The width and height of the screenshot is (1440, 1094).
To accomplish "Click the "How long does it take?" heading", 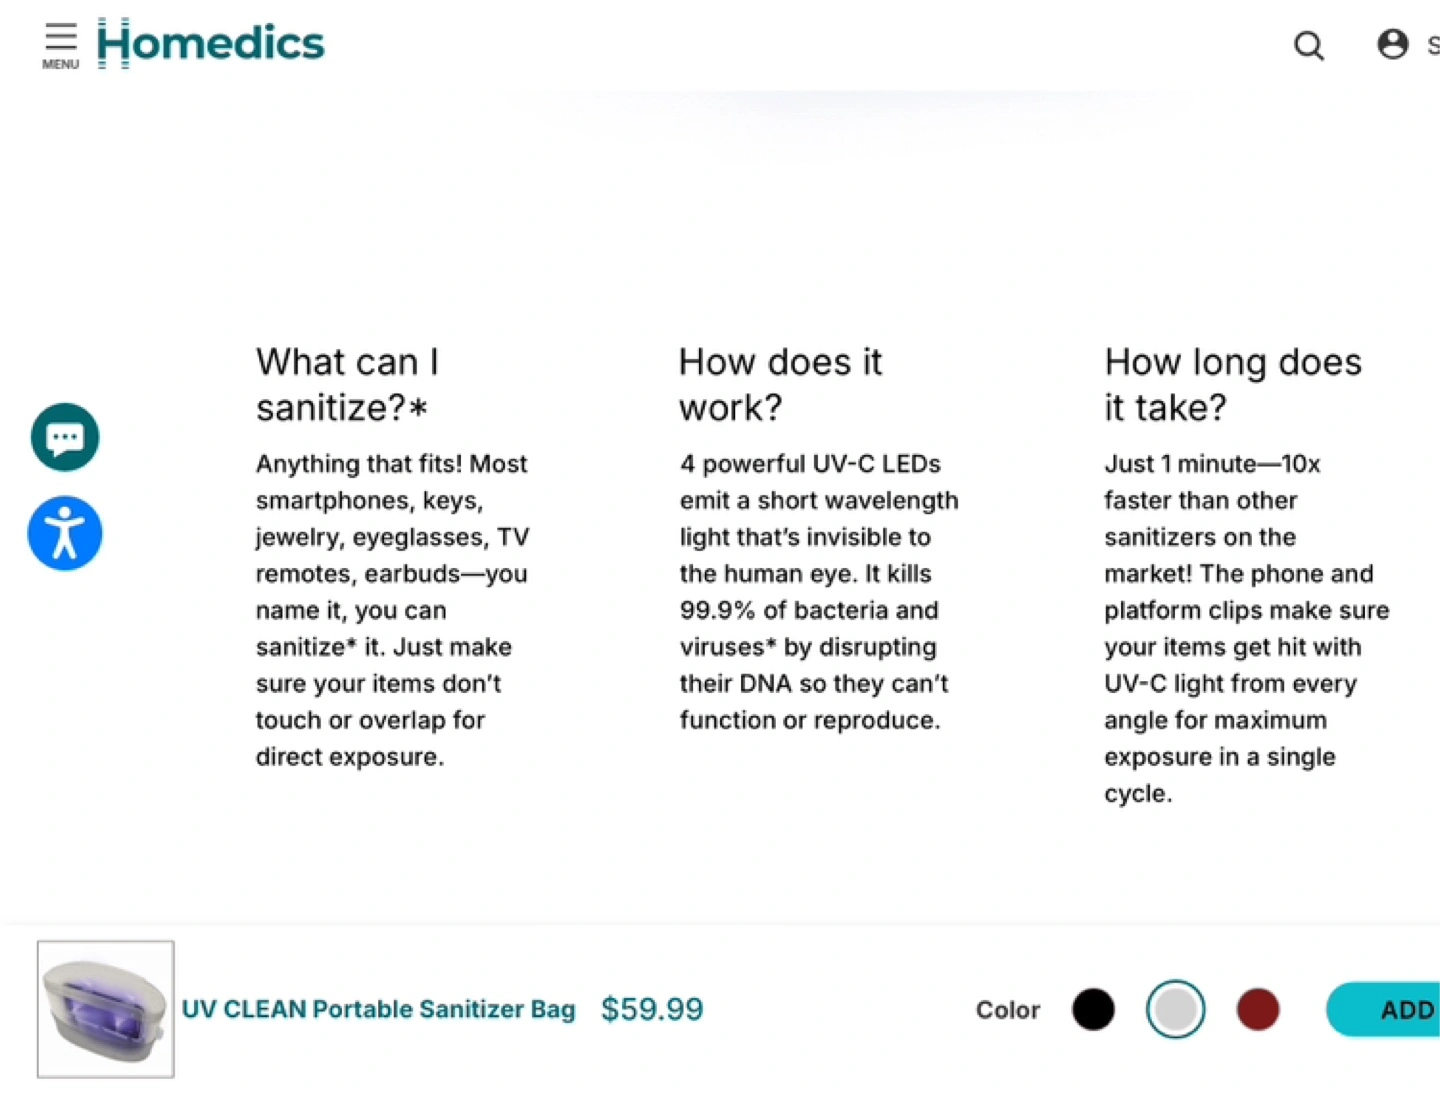I will click(x=1232, y=384).
